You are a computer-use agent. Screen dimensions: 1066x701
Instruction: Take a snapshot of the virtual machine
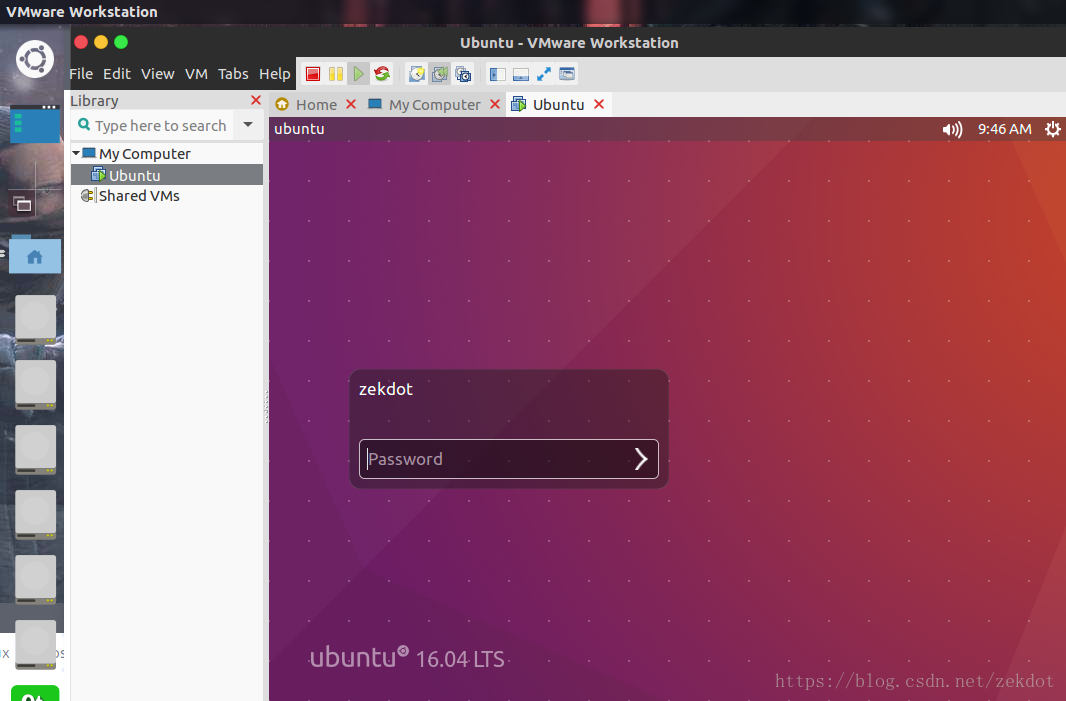tap(417, 74)
